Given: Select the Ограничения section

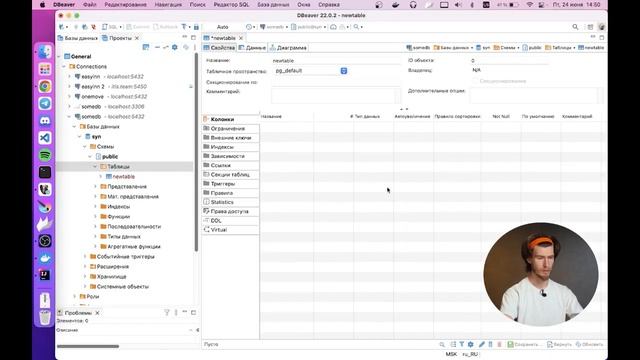Looking at the screenshot, I should coord(230,129).
